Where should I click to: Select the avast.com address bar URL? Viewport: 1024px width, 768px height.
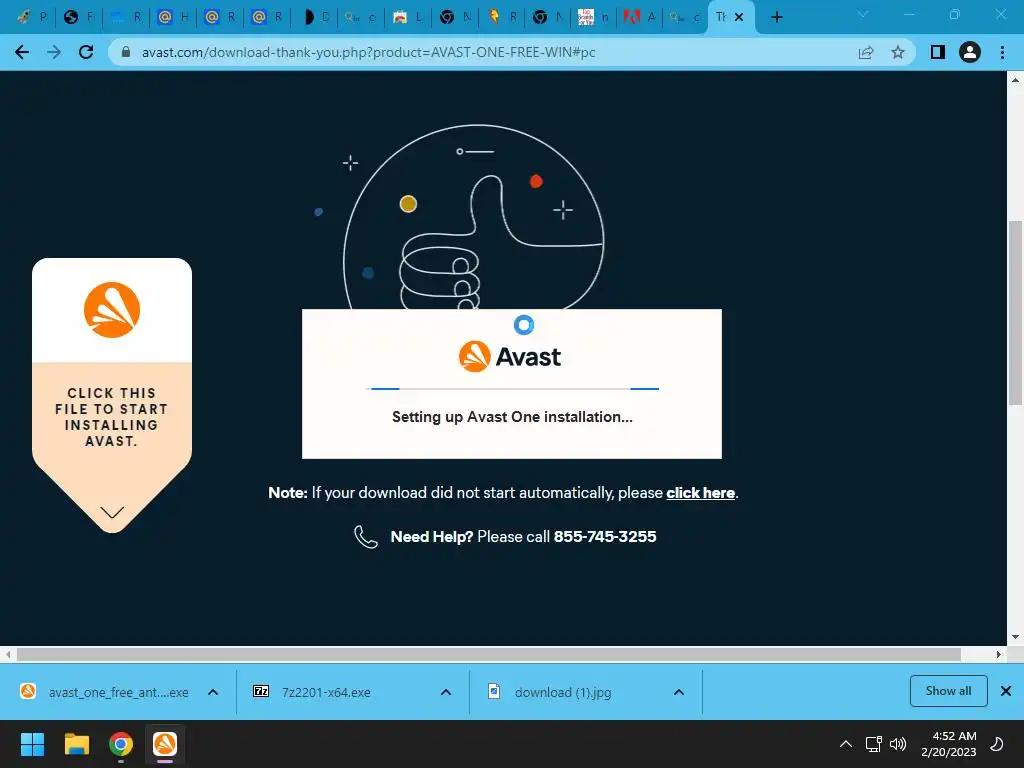pos(368,52)
